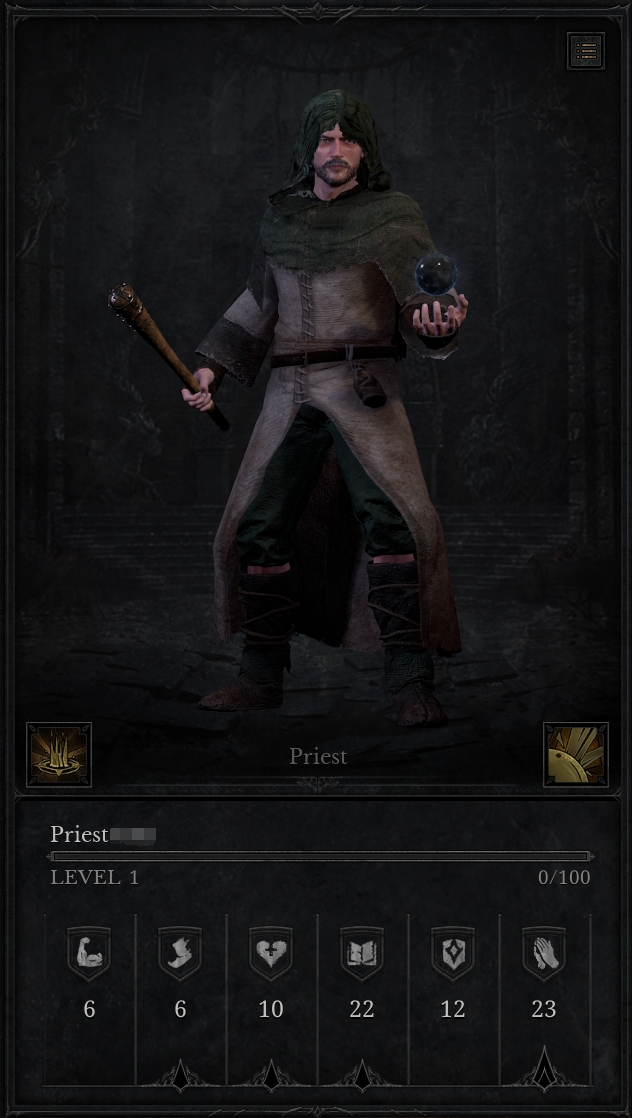Click the Priest character name text

(x=79, y=834)
